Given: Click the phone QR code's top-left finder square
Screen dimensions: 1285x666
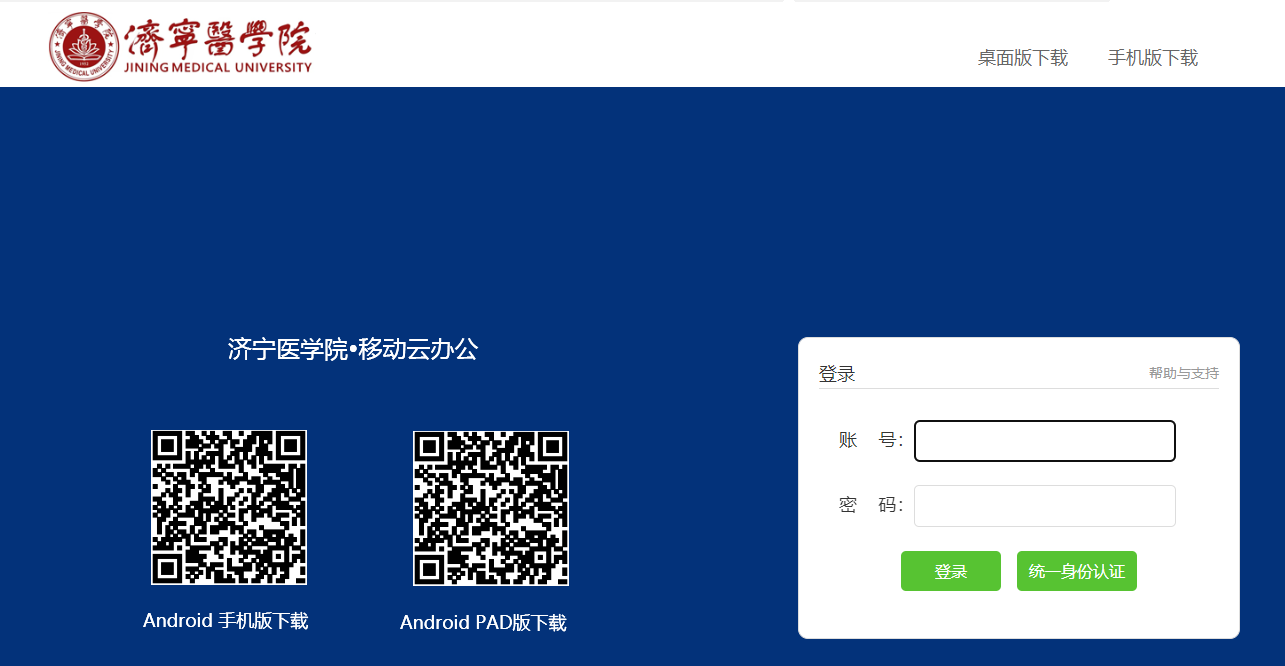Looking at the screenshot, I should [x=168, y=447].
